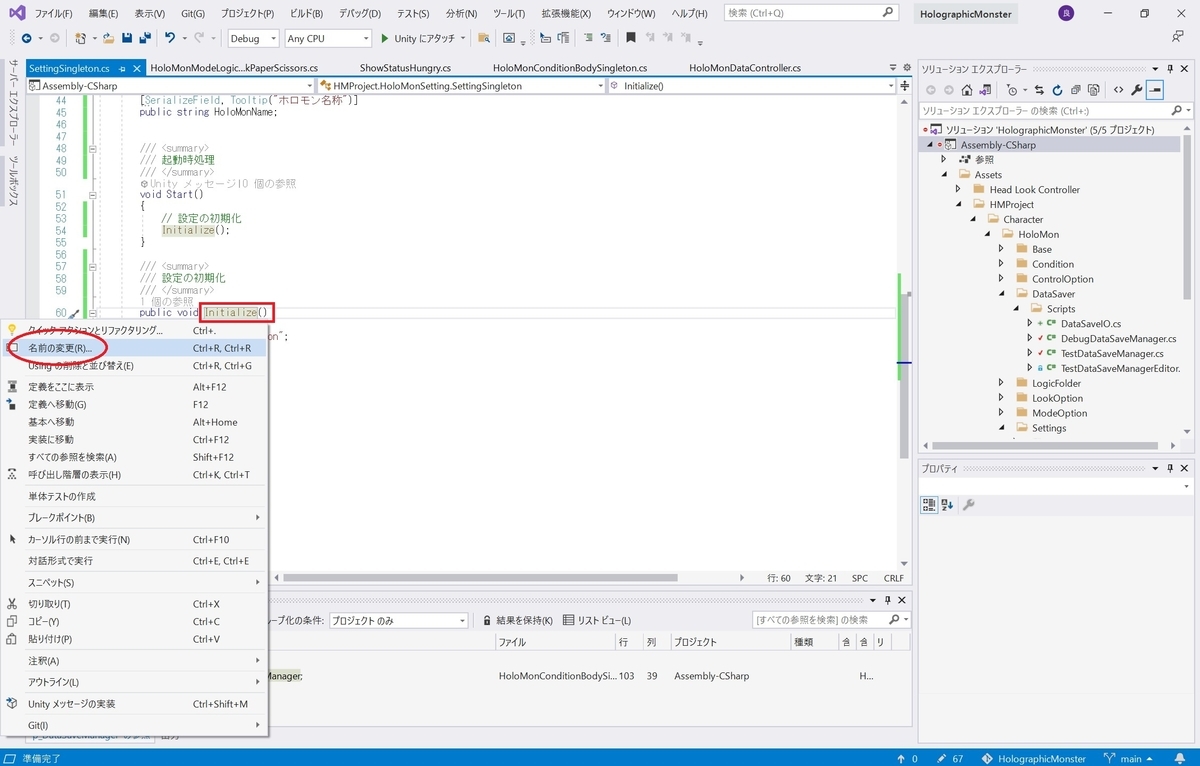Expand the 参照 references node
Viewport: 1200px width, 766px height.
point(943,159)
